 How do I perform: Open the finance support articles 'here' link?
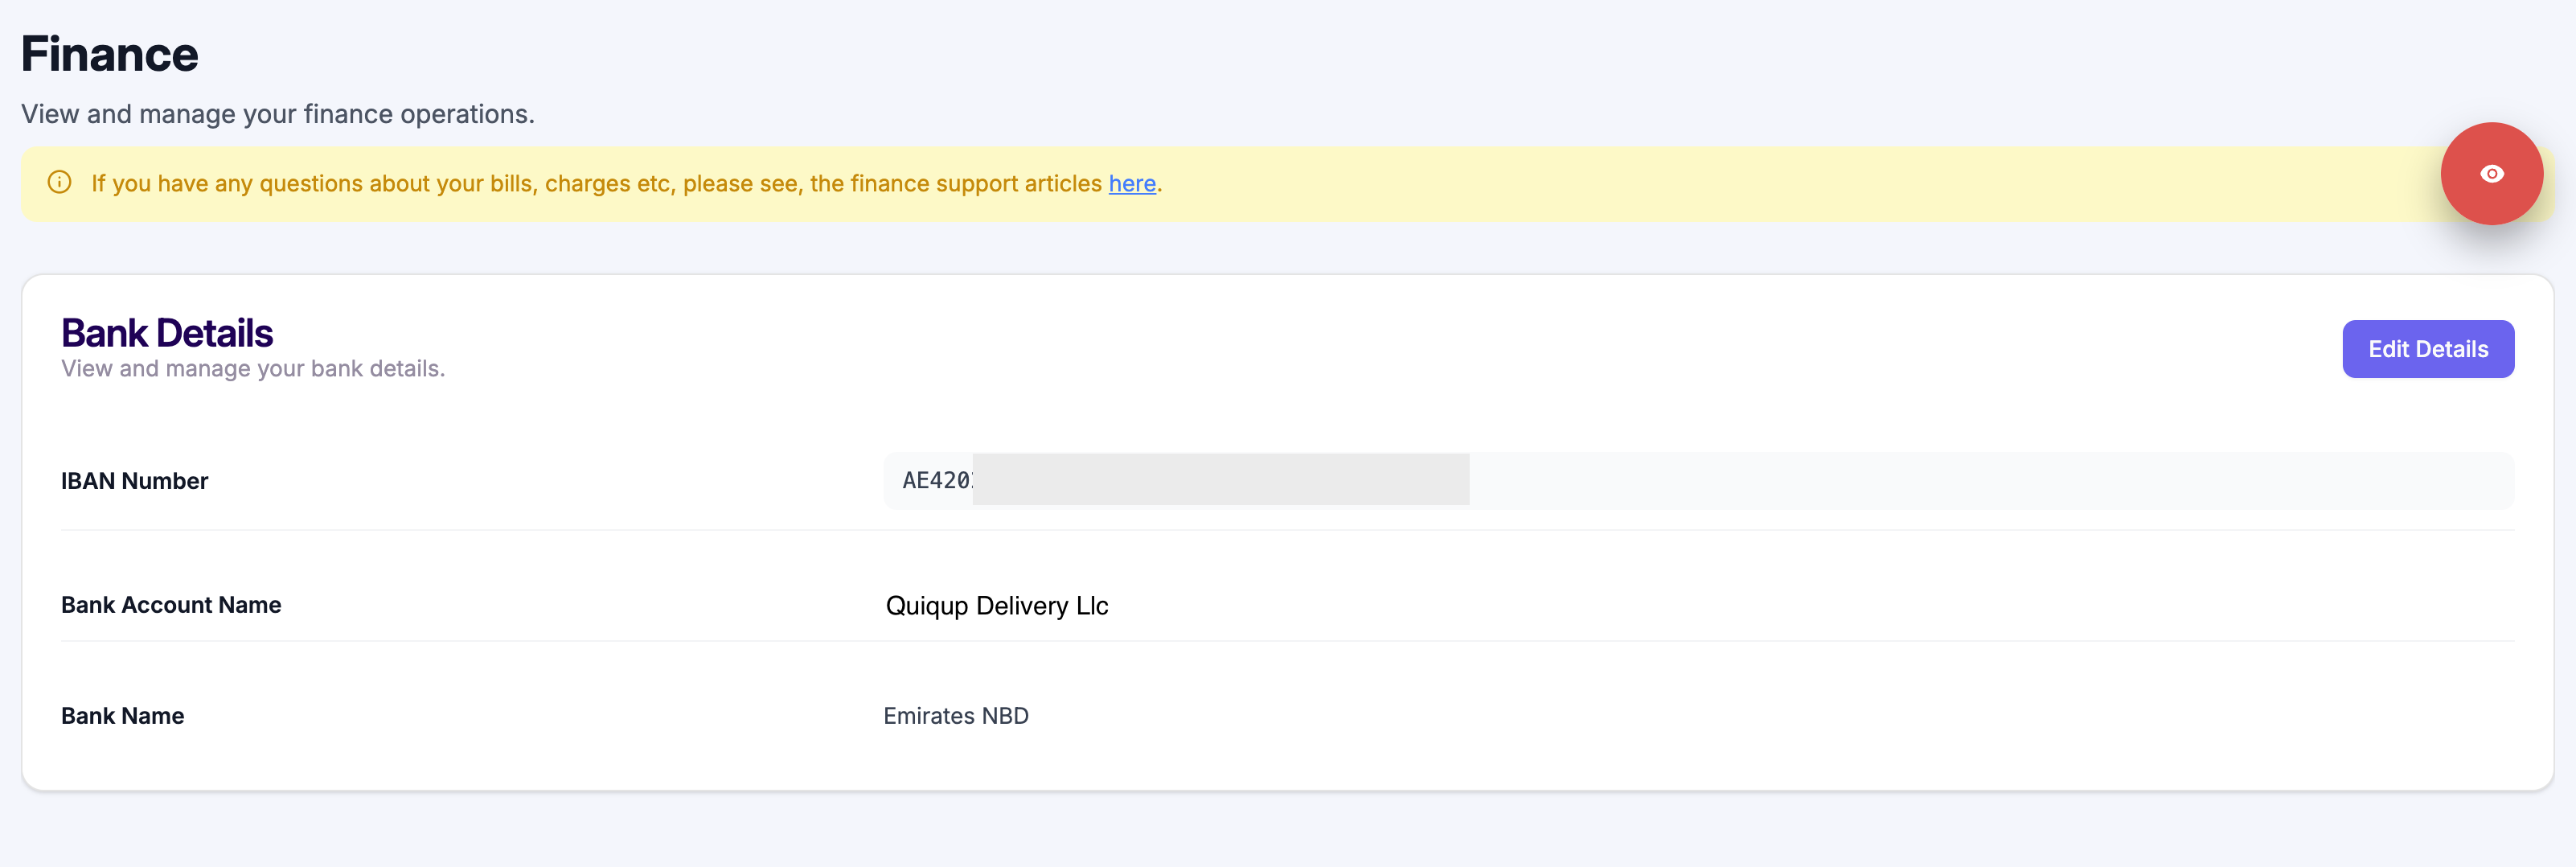[x=1131, y=184]
